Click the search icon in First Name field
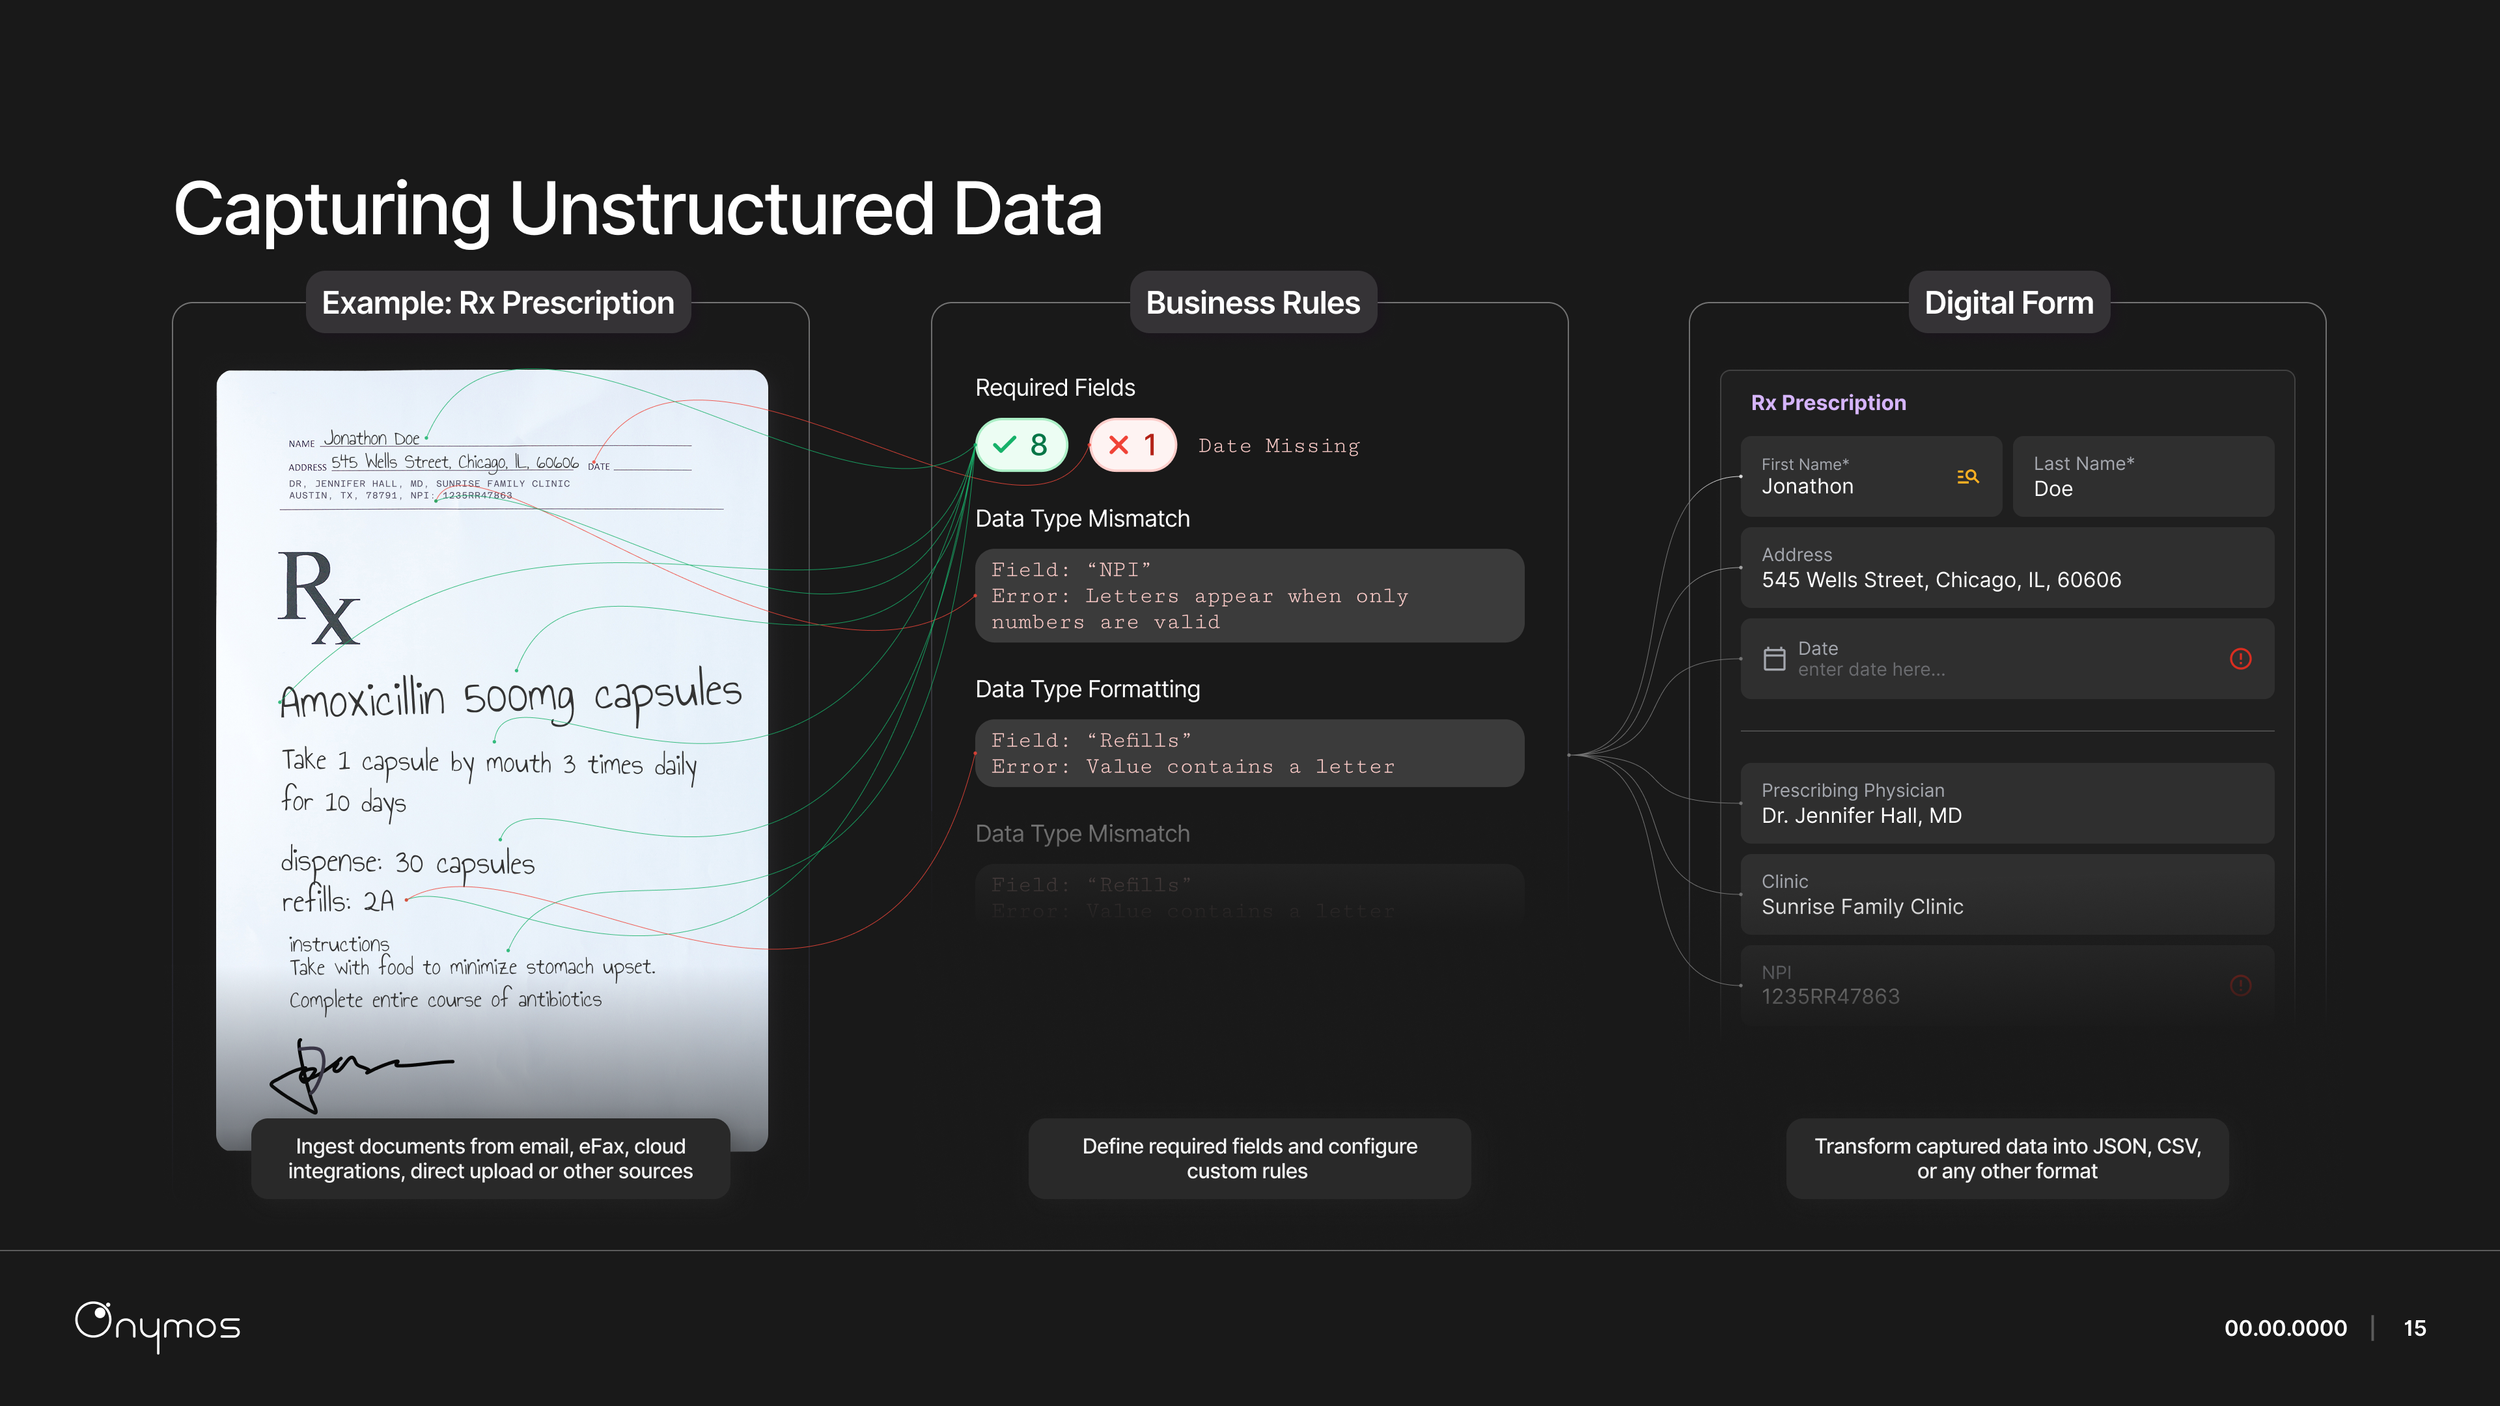 click(x=1967, y=477)
